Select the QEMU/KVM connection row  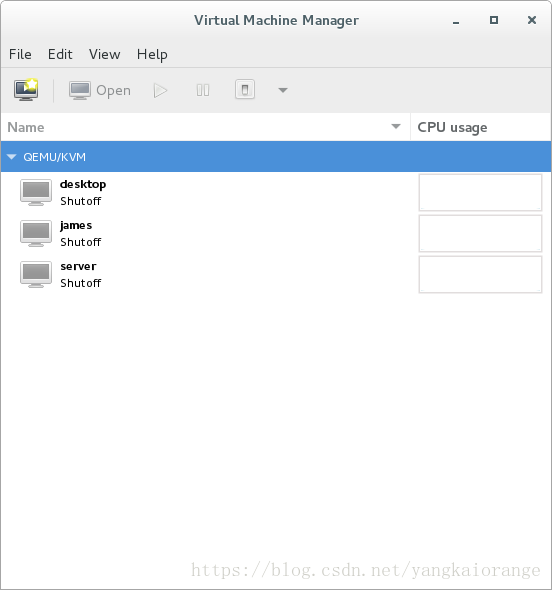coord(276,157)
